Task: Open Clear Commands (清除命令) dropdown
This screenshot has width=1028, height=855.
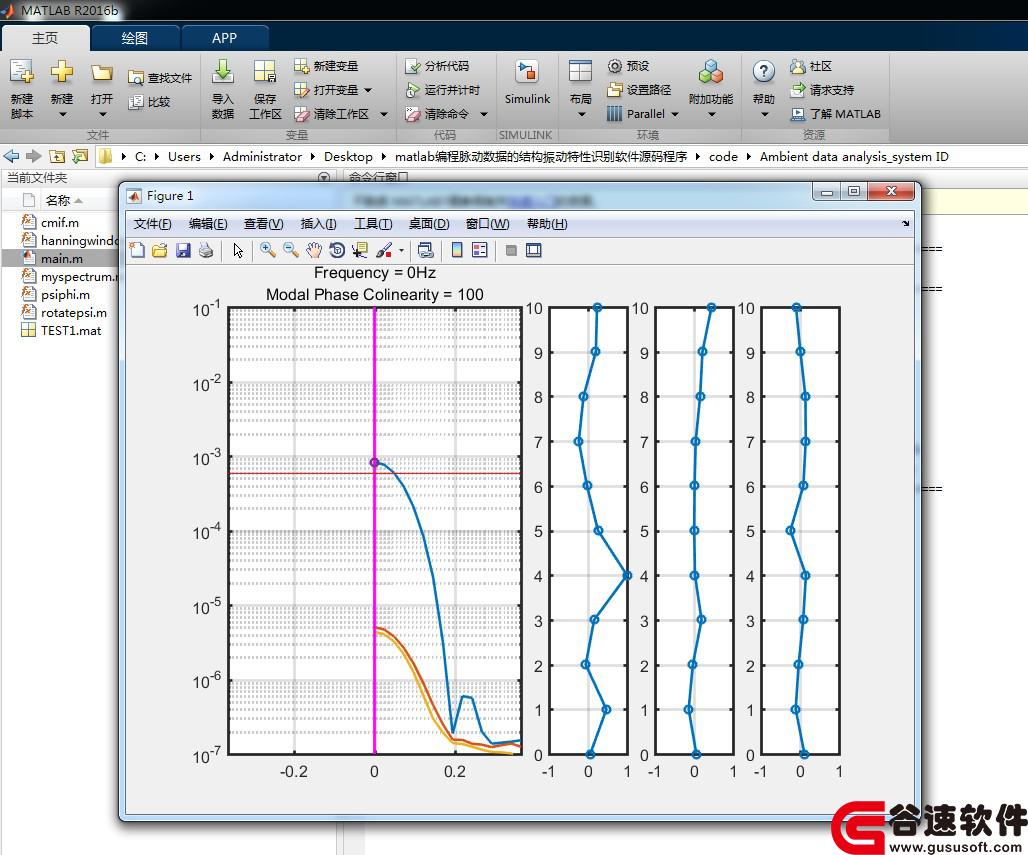Action: click(x=484, y=114)
